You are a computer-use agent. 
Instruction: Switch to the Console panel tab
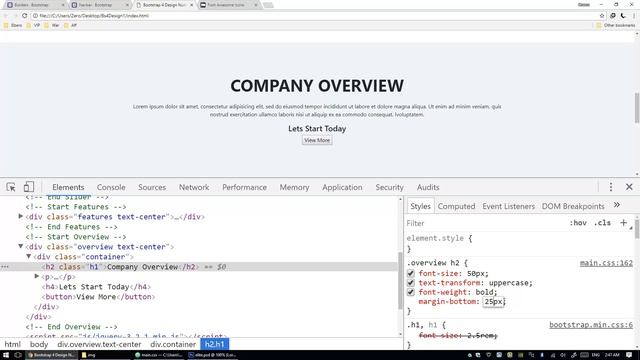click(x=111, y=187)
